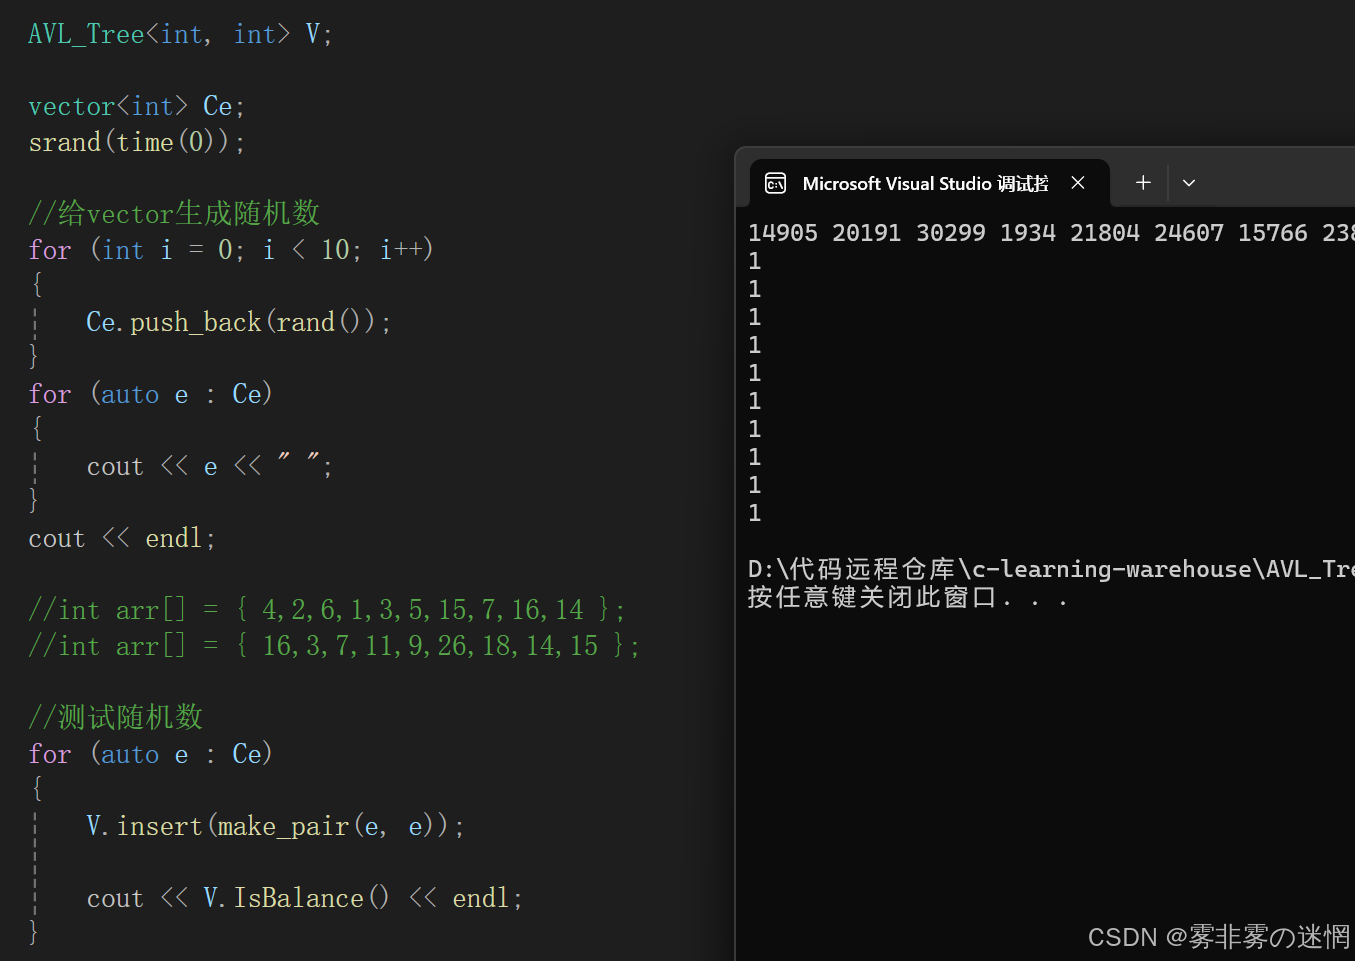This screenshot has width=1355, height=961.
Task: Click the 'for (int i = 0; i < 10; i++)' line
Action: 231,249
